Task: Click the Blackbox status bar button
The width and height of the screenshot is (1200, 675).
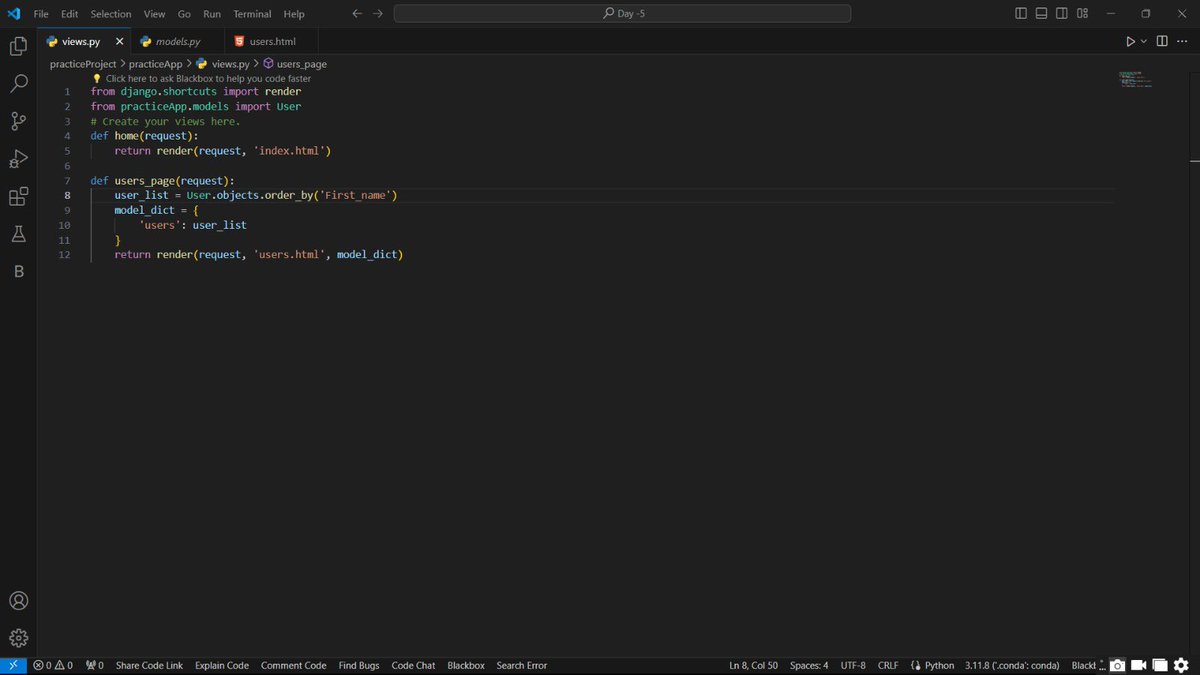Action: pos(466,665)
